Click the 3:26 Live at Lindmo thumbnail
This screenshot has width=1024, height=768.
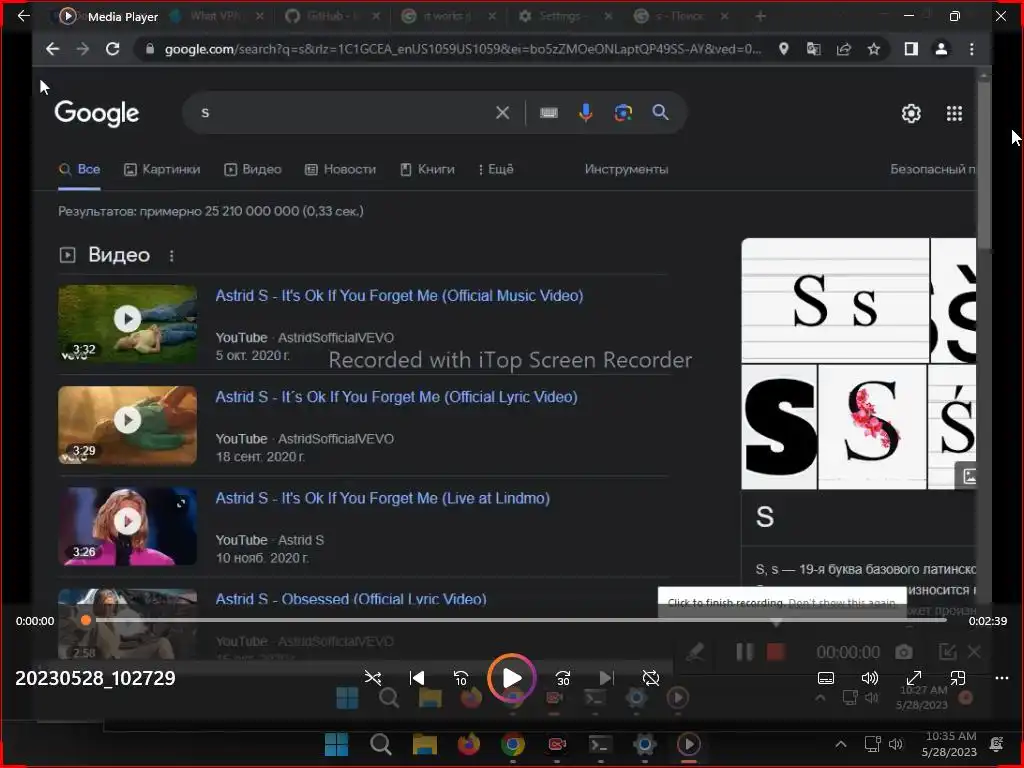point(127,526)
